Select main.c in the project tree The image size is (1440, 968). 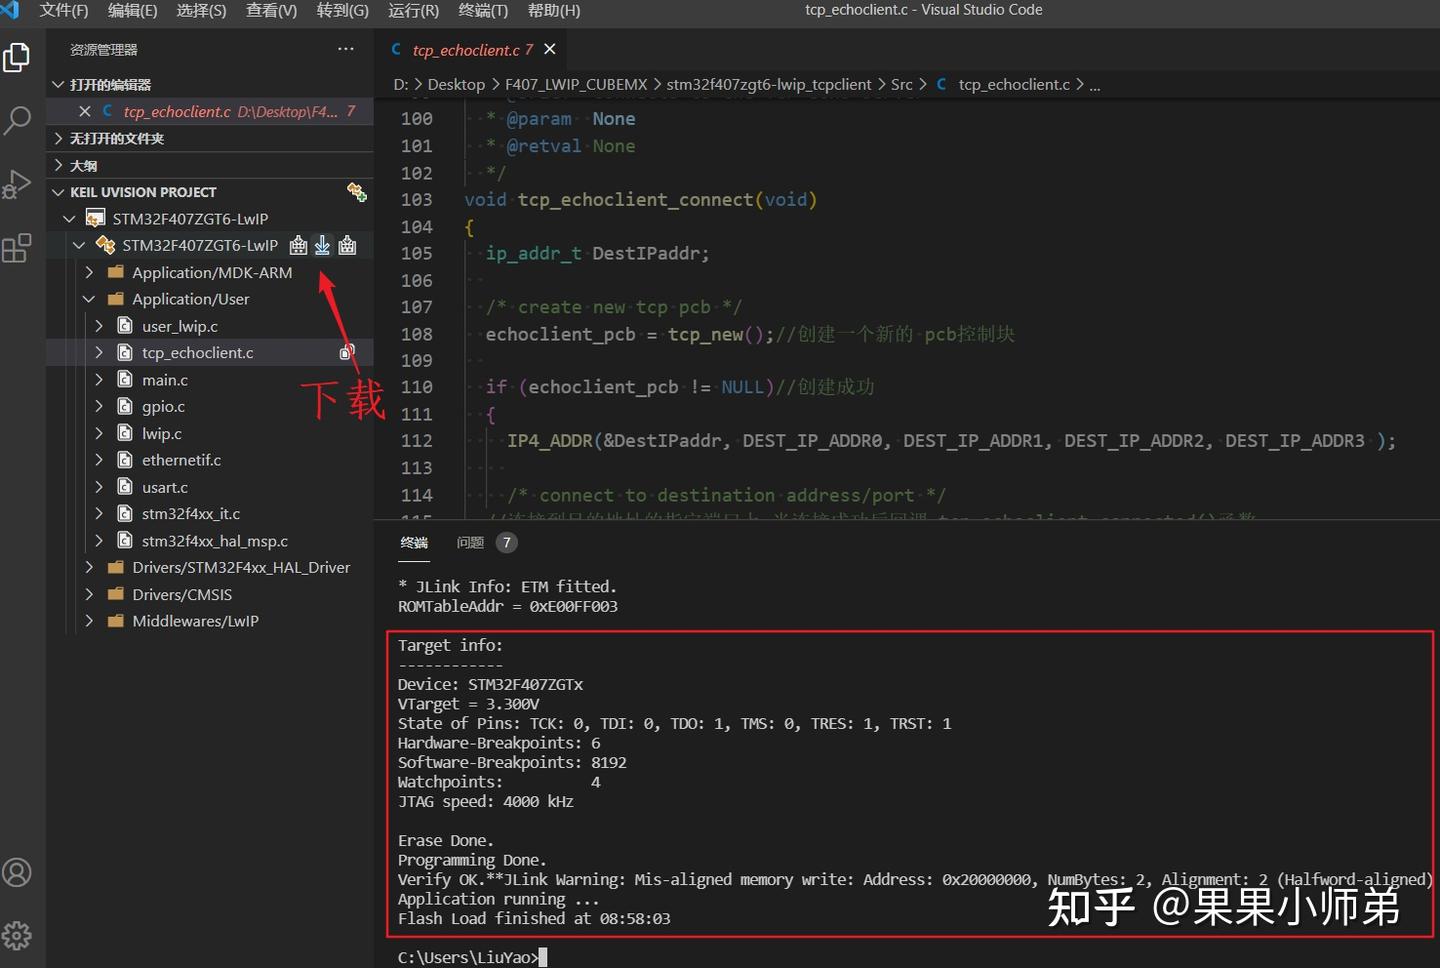[164, 379]
